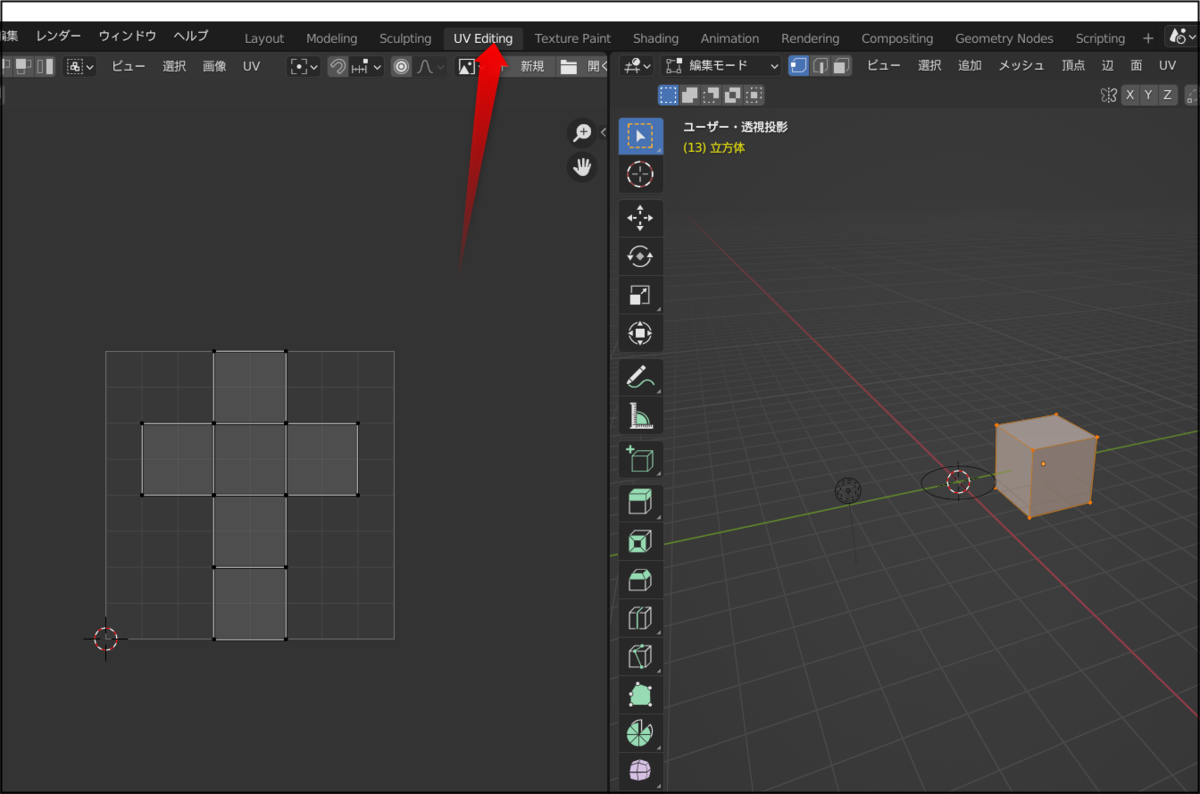This screenshot has height=794, width=1200.
Task: Choose the Subtract selection mode icon
Action: click(711, 95)
